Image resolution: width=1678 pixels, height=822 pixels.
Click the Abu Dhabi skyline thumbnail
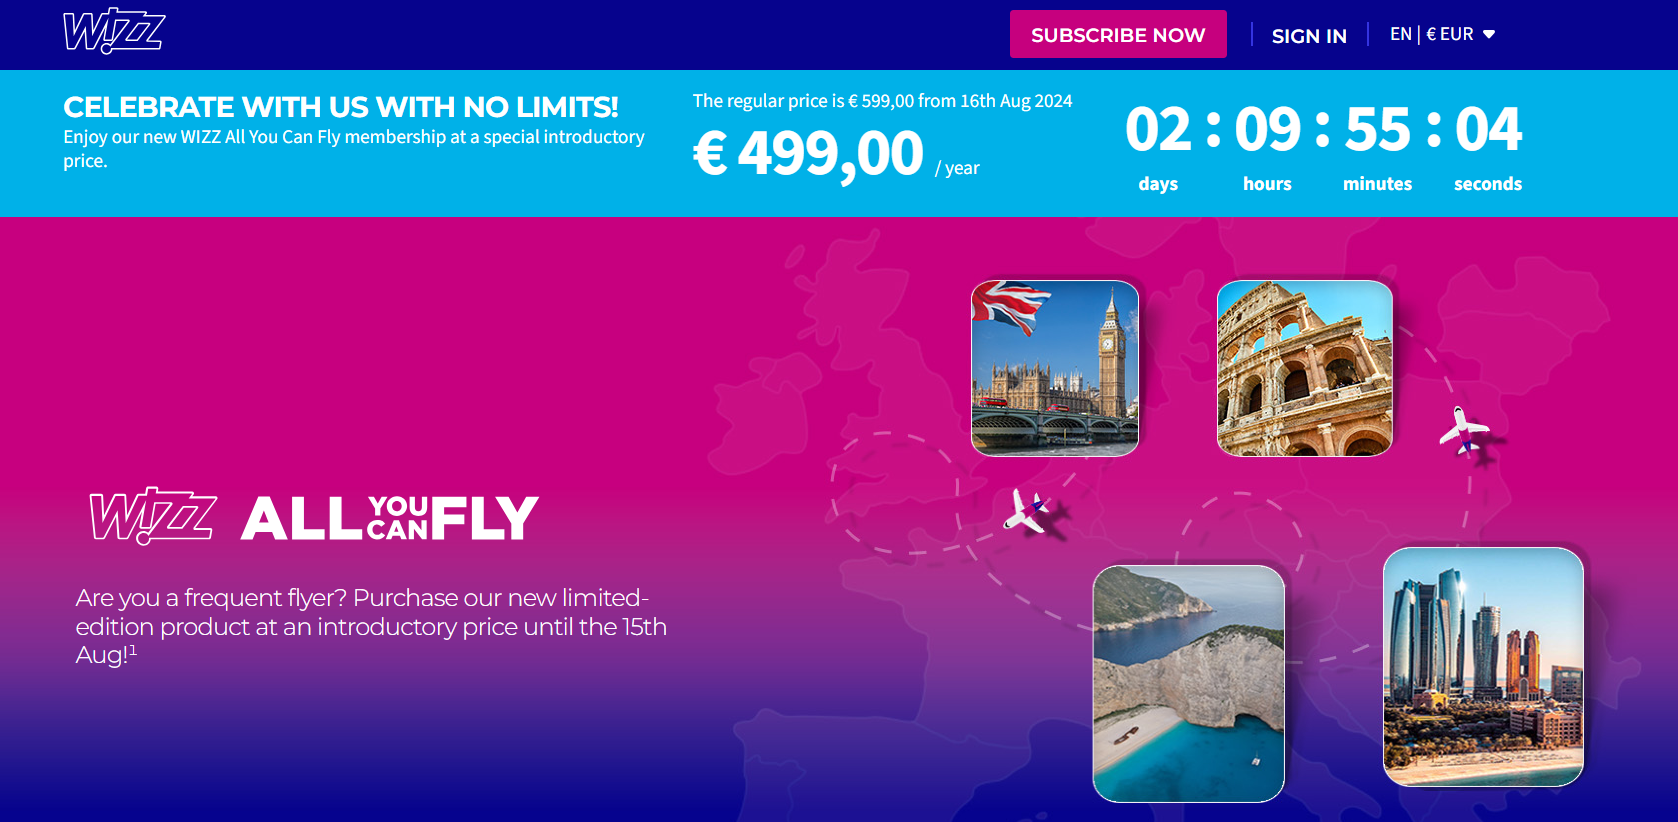click(x=1483, y=667)
